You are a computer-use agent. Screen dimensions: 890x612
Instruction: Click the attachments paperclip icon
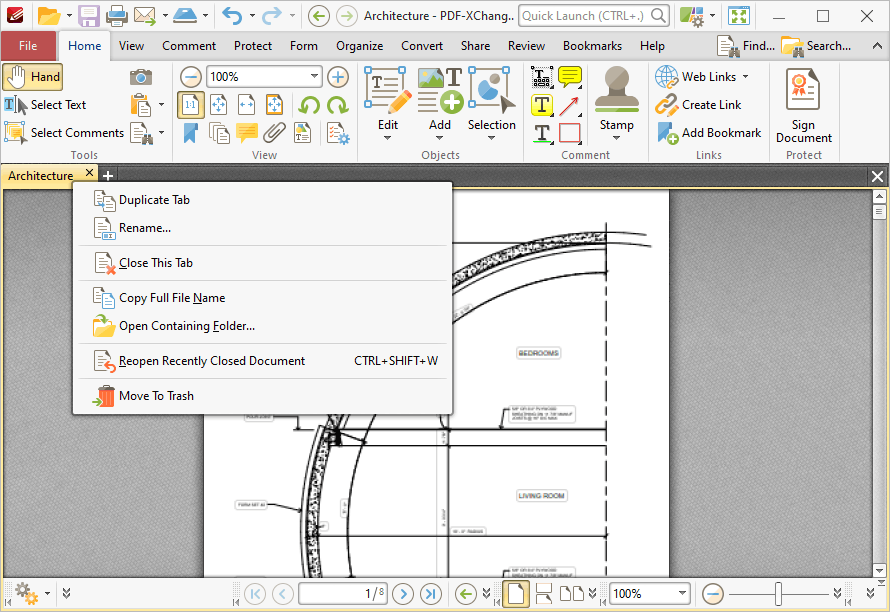(x=275, y=133)
